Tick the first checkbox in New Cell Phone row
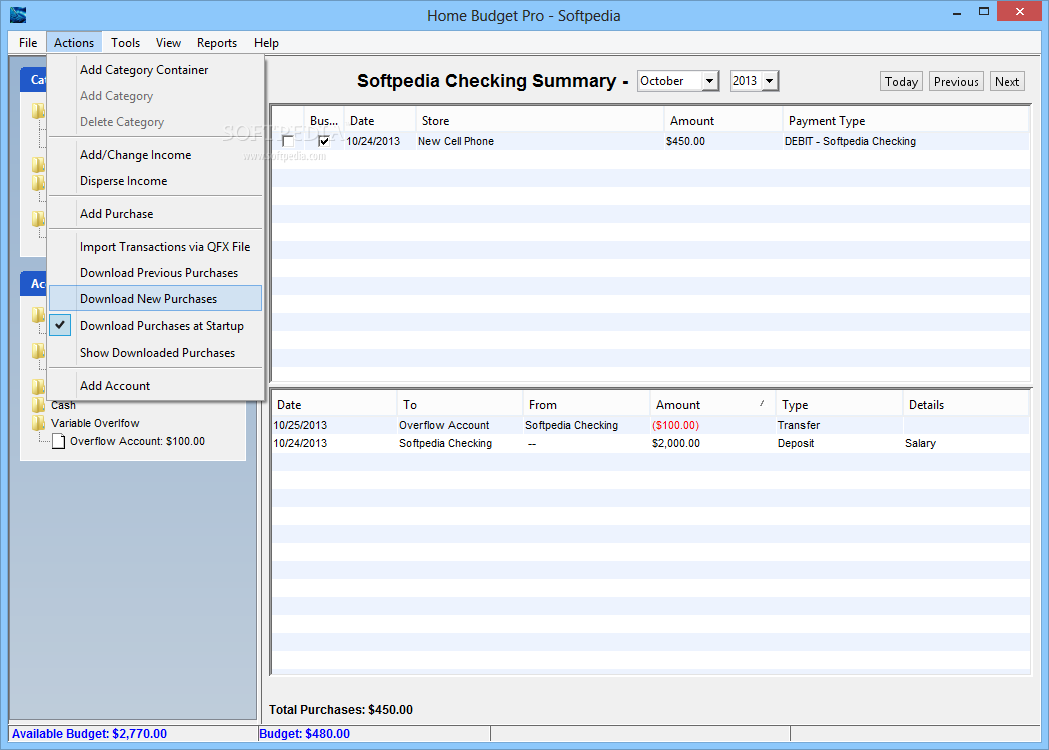 click(288, 141)
